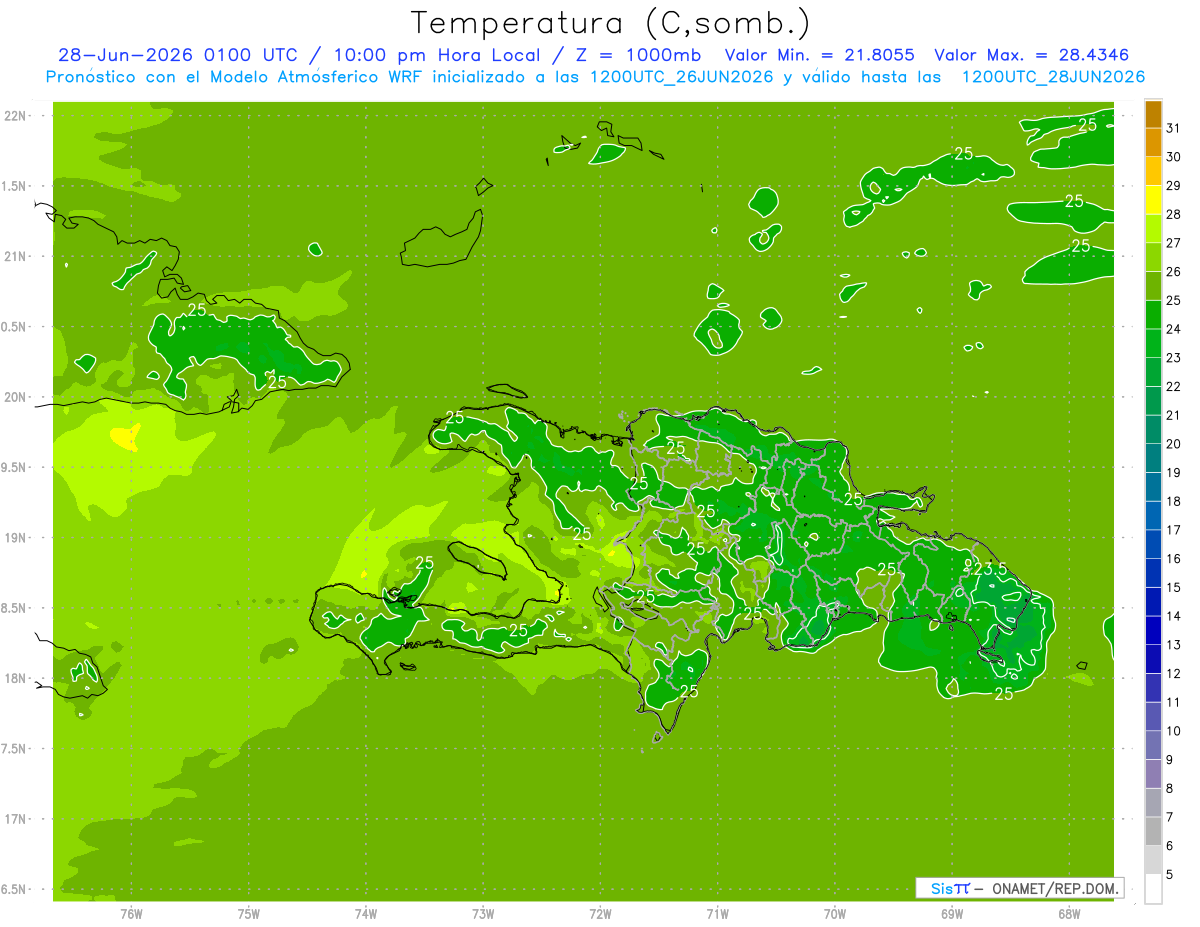Select the color bar segment between 22 and 23

1153,372
